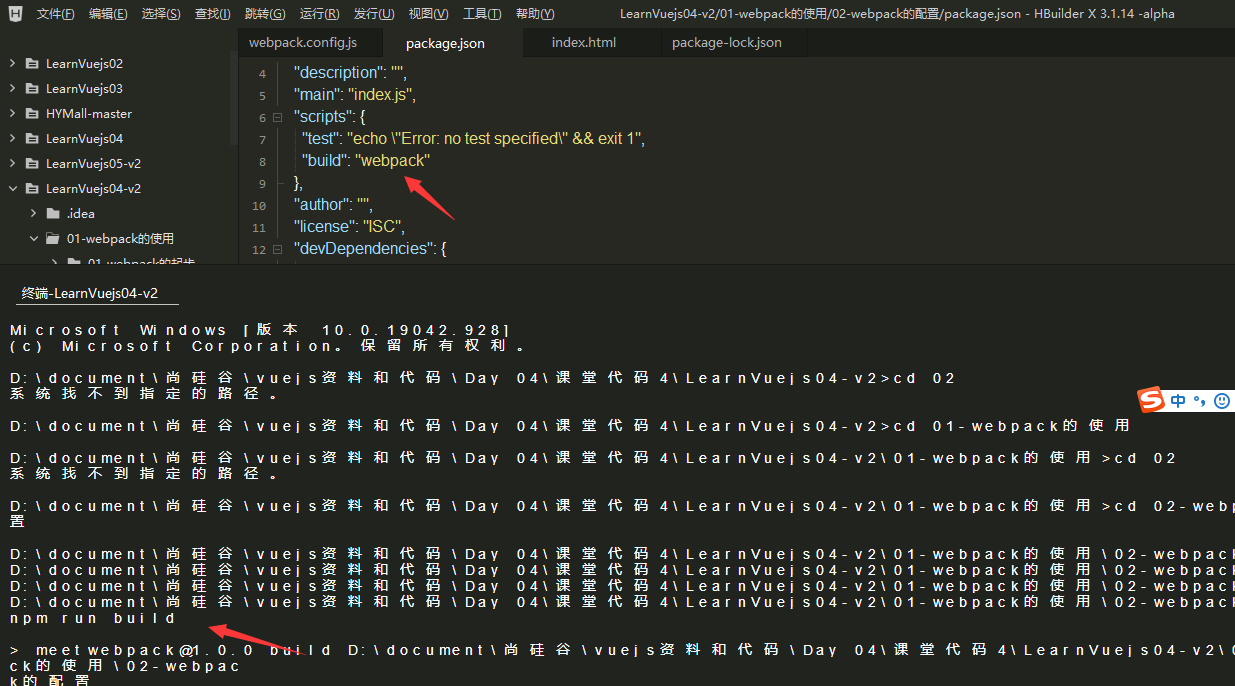Click the LearnVuejs04-v2 project icon
The width and height of the screenshot is (1235, 686).
pos(32,188)
